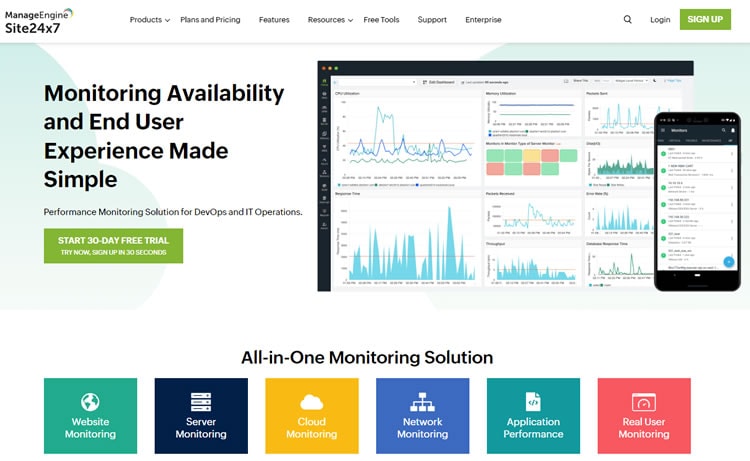Tap the blue plus button on phone mockup
This screenshot has height=461, width=750.
(x=728, y=262)
